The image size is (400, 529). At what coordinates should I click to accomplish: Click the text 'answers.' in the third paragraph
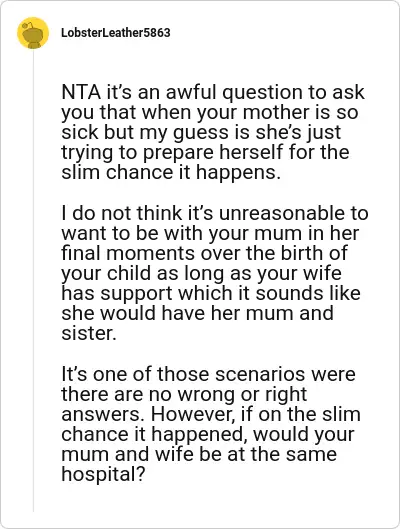[103, 414]
